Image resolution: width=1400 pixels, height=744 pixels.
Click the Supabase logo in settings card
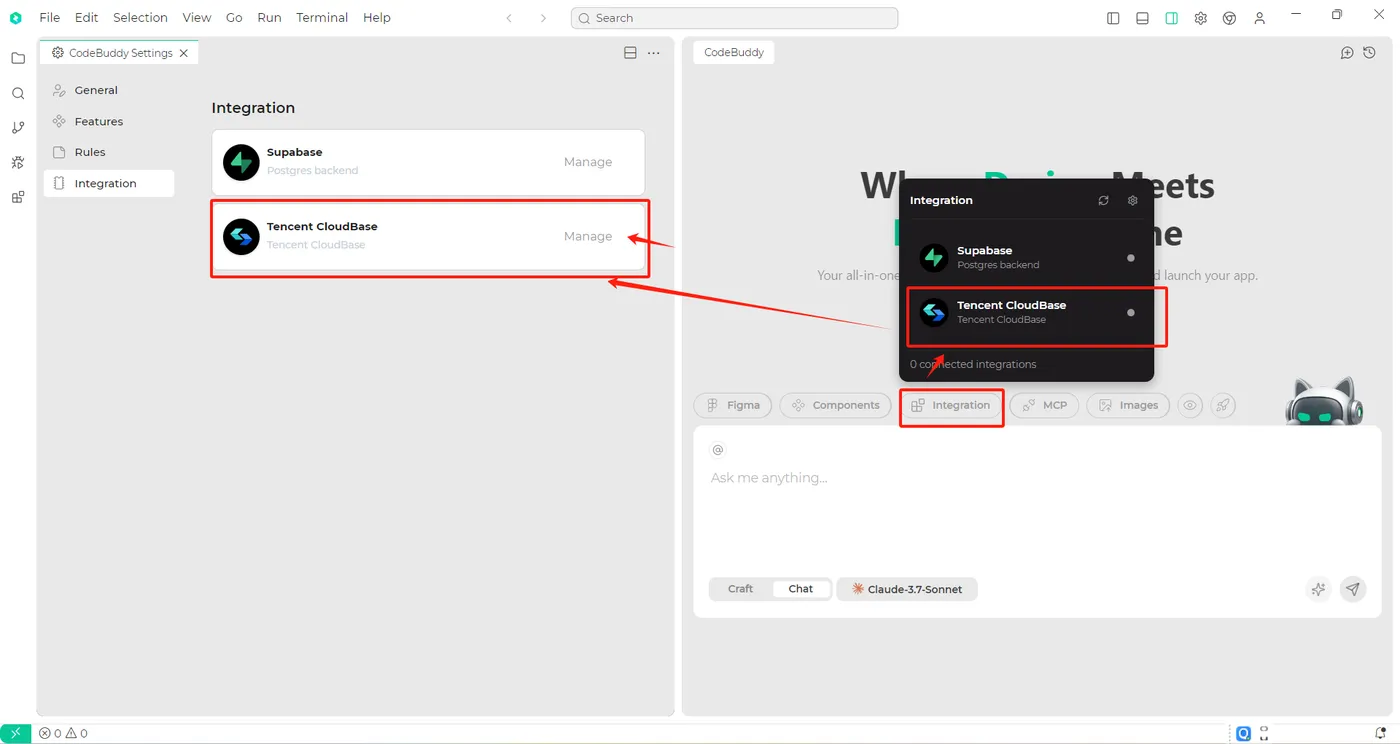(241, 162)
